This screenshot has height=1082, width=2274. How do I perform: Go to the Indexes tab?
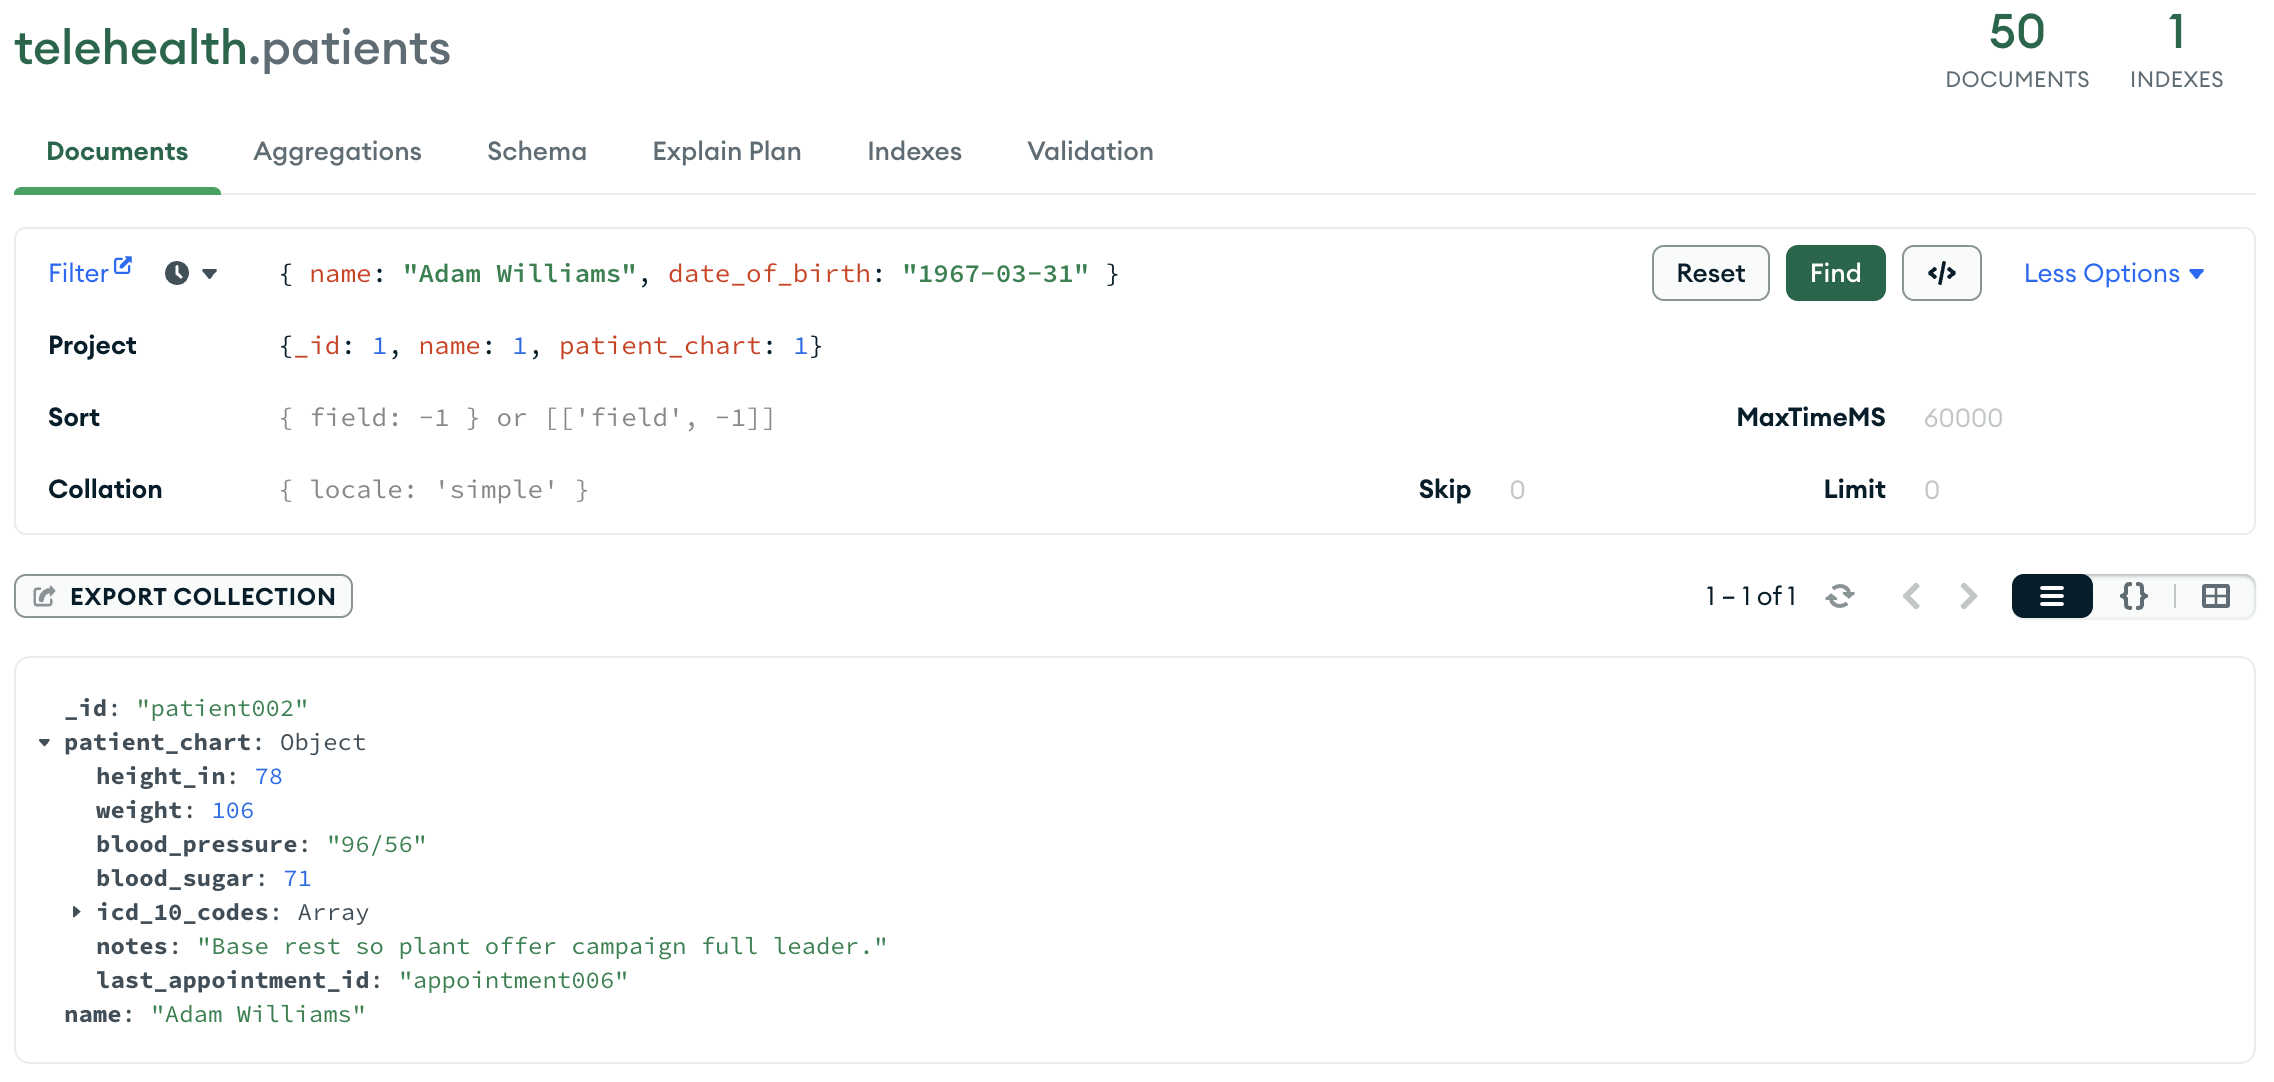pyautogui.click(x=913, y=151)
